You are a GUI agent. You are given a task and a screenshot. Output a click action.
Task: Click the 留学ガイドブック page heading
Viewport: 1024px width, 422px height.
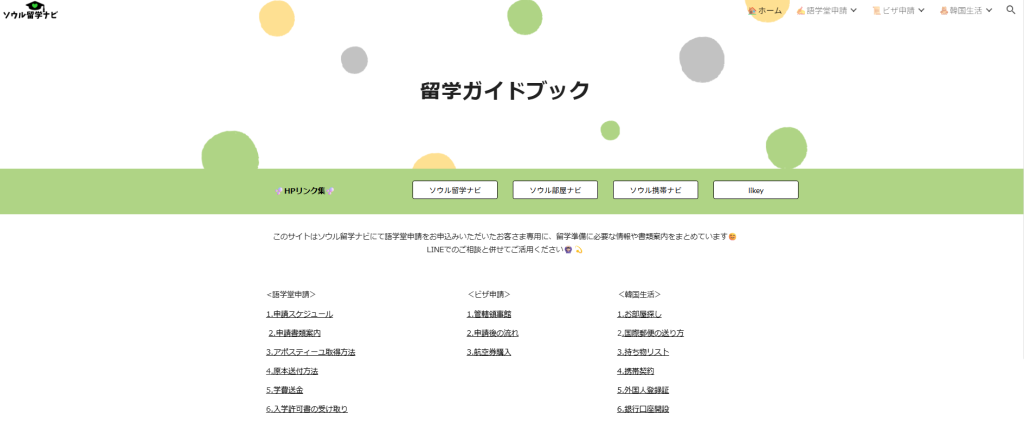coord(505,91)
